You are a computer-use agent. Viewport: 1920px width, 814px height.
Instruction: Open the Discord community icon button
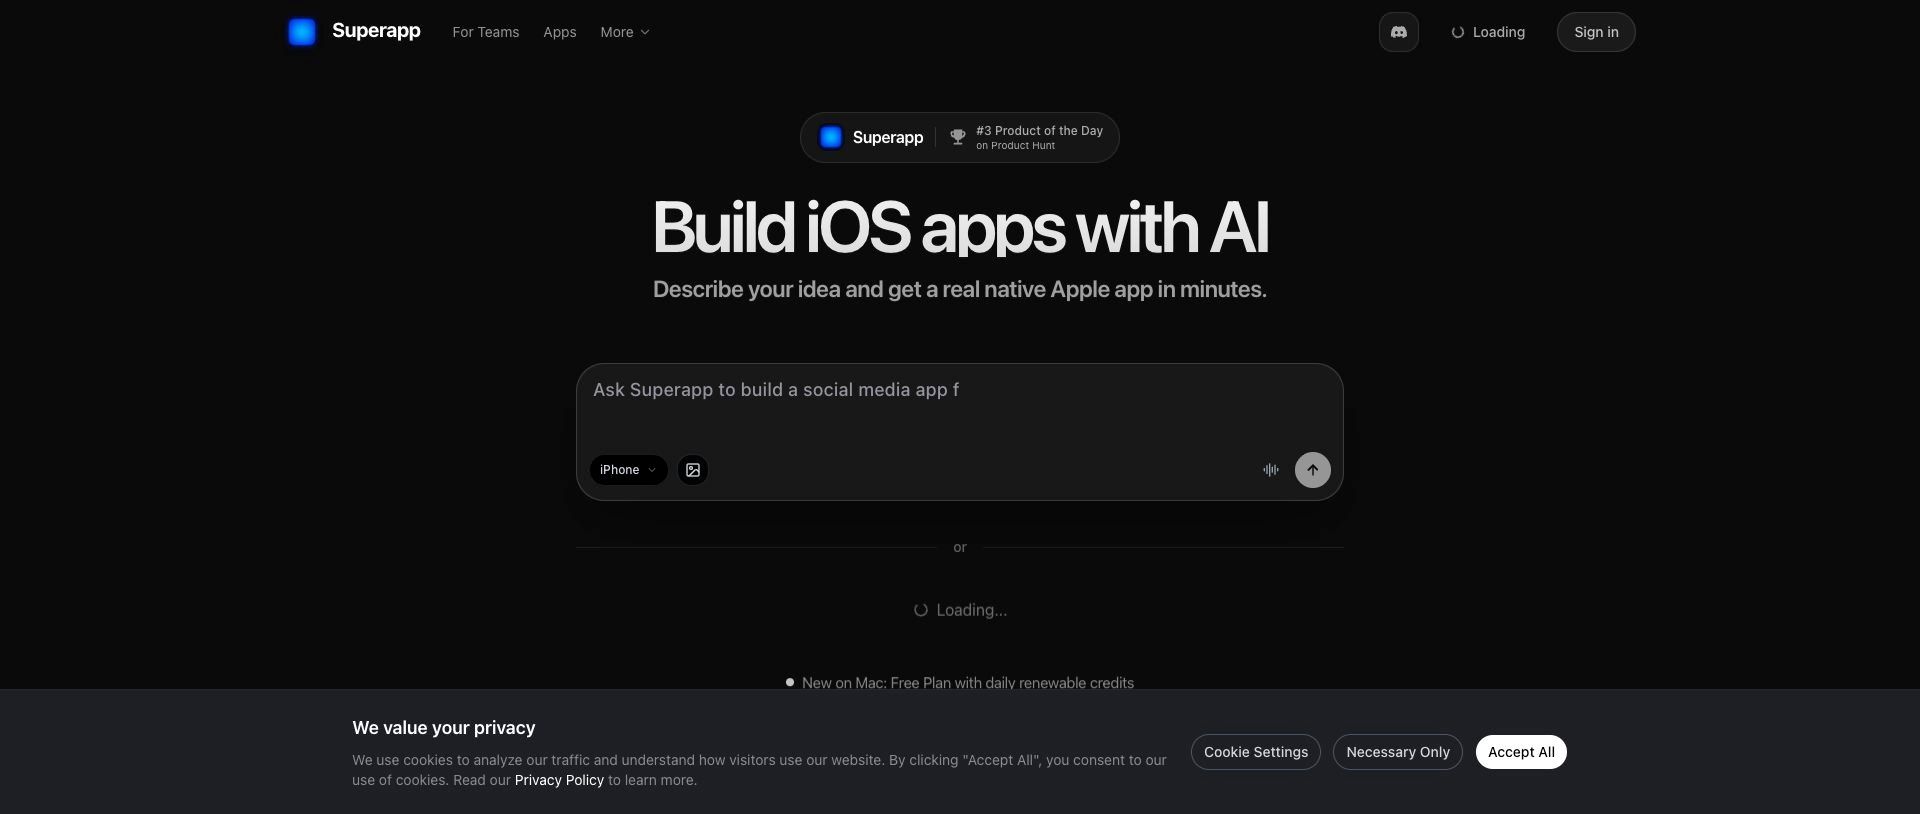point(1398,32)
